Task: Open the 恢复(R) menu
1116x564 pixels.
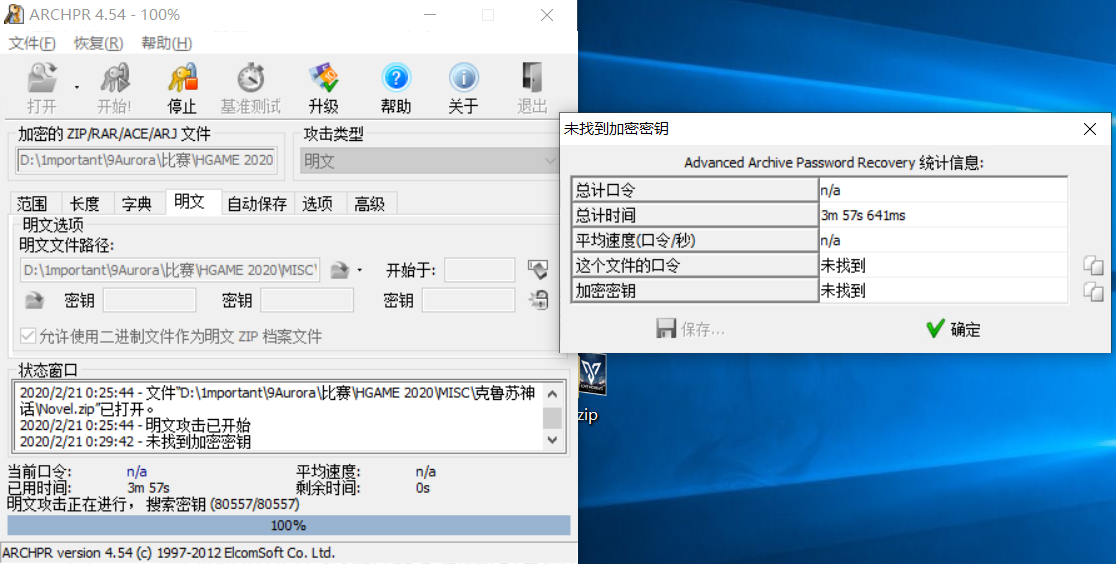Action: 98,43
